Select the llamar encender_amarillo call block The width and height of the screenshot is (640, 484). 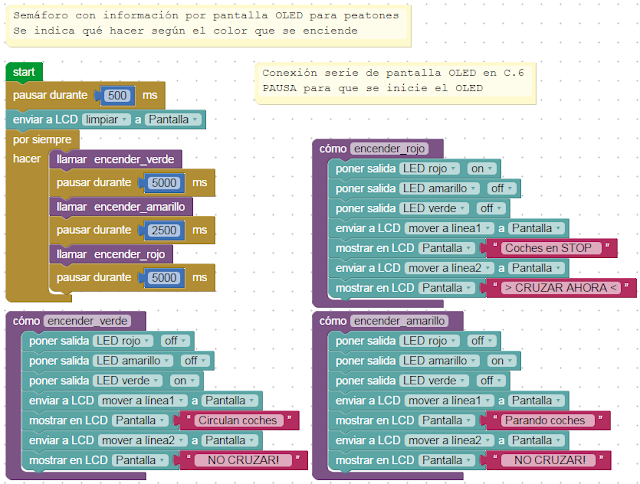tap(121, 207)
